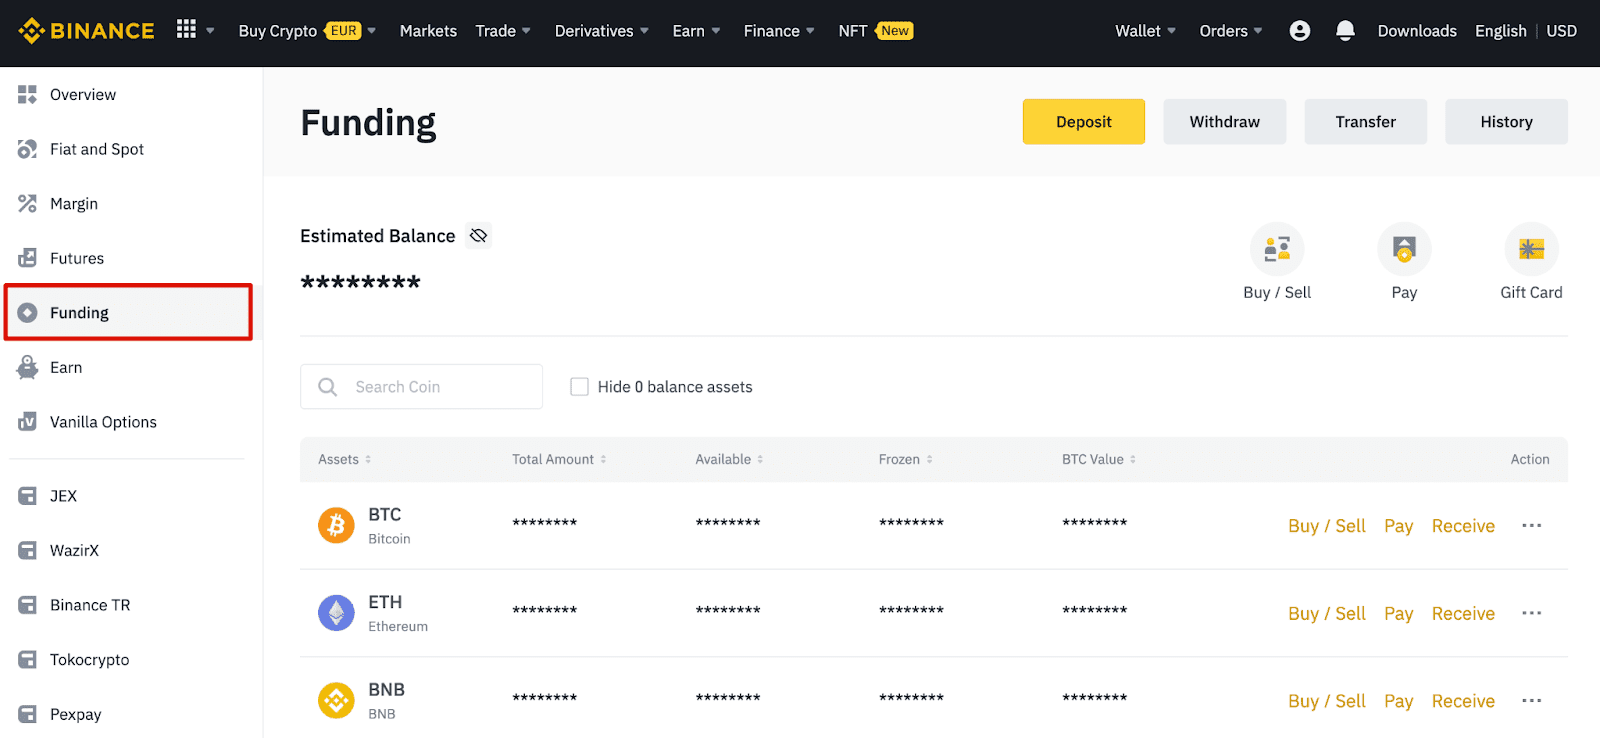This screenshot has height=738, width=1600.
Task: Click the Funding sidebar icon
Action: point(27,313)
